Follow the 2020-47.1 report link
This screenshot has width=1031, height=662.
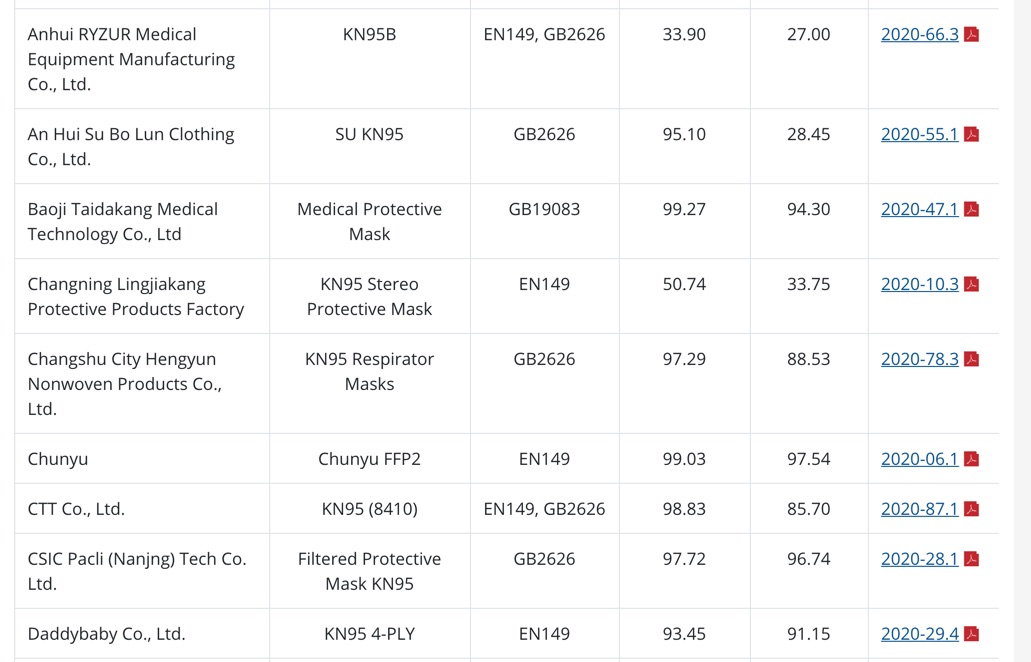pos(920,209)
